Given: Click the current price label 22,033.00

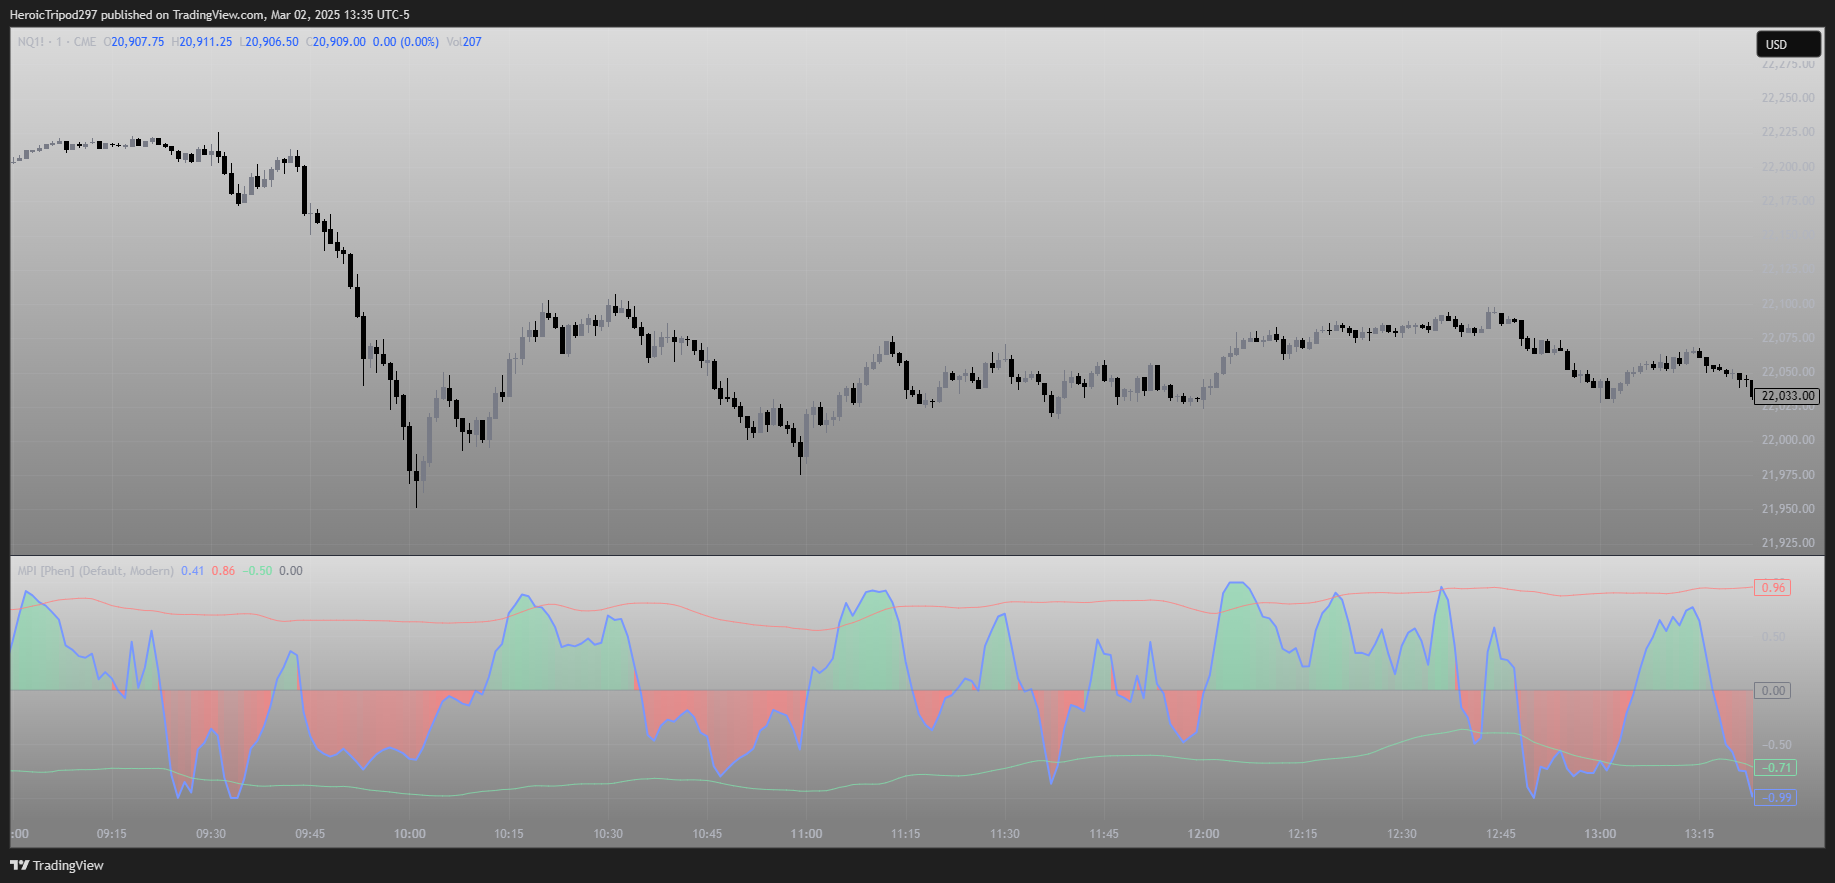Looking at the screenshot, I should click(1788, 396).
